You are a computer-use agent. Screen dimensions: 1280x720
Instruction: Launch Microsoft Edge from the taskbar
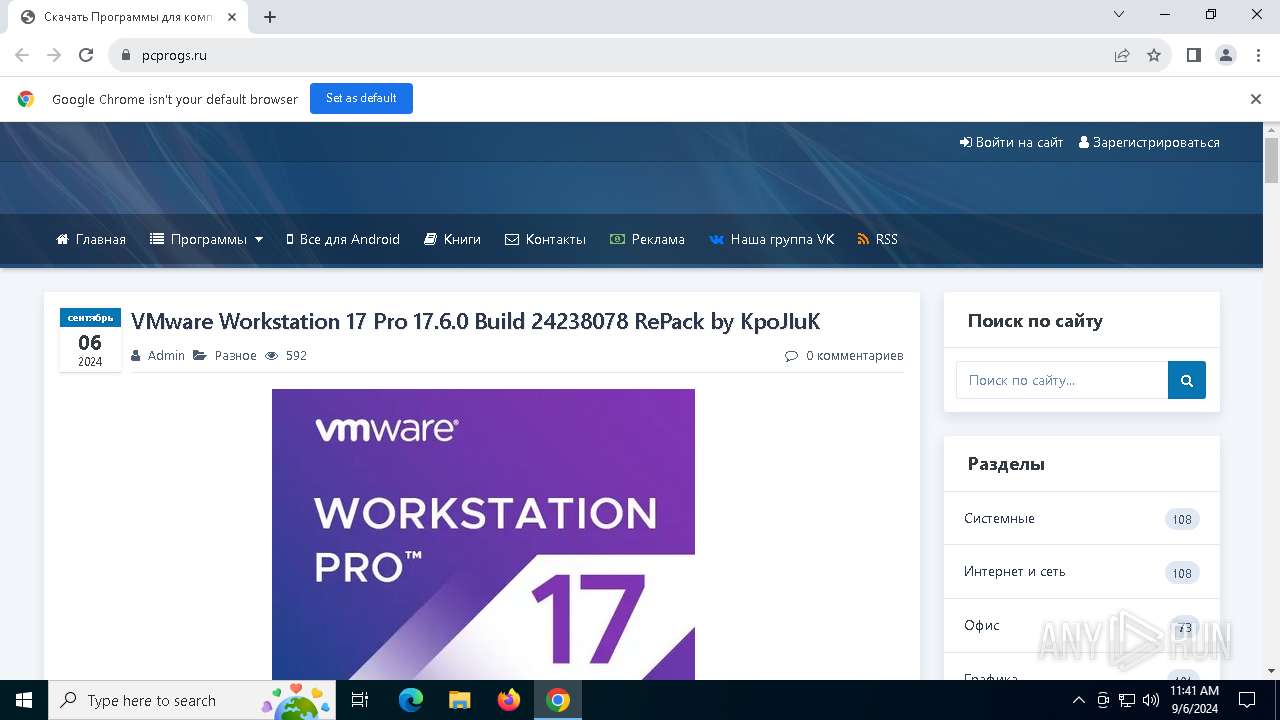[411, 700]
